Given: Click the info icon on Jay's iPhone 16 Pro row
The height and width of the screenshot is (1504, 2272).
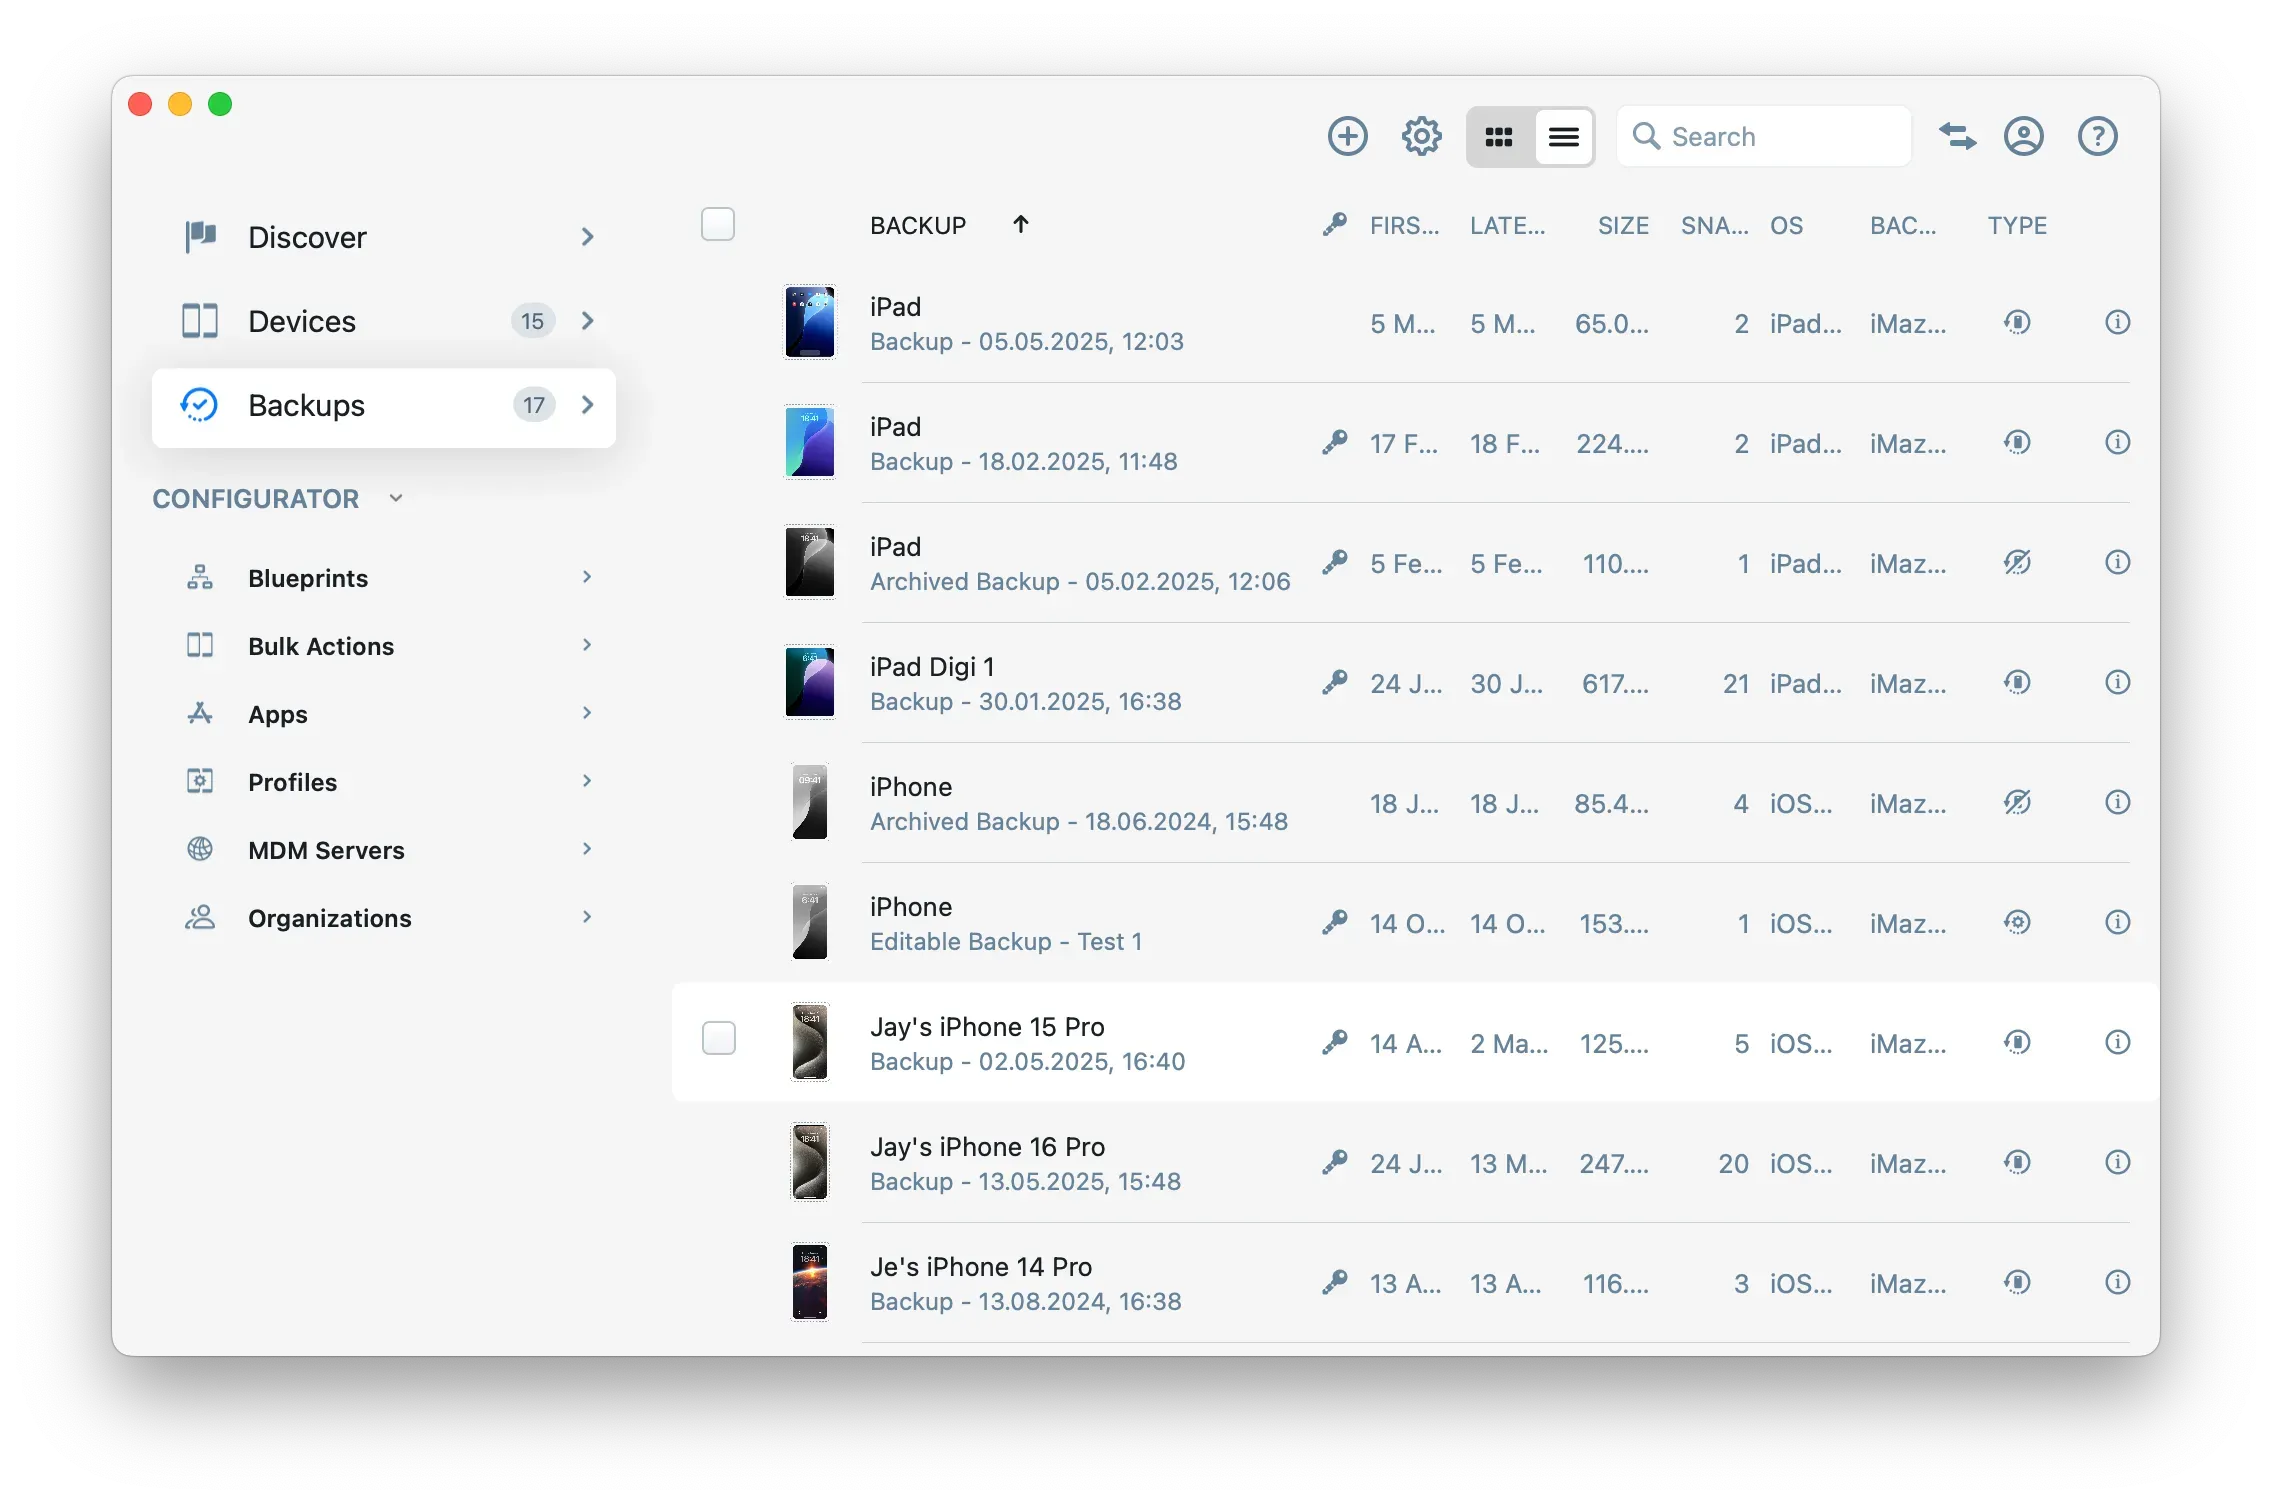Looking at the screenshot, I should tap(2119, 1162).
